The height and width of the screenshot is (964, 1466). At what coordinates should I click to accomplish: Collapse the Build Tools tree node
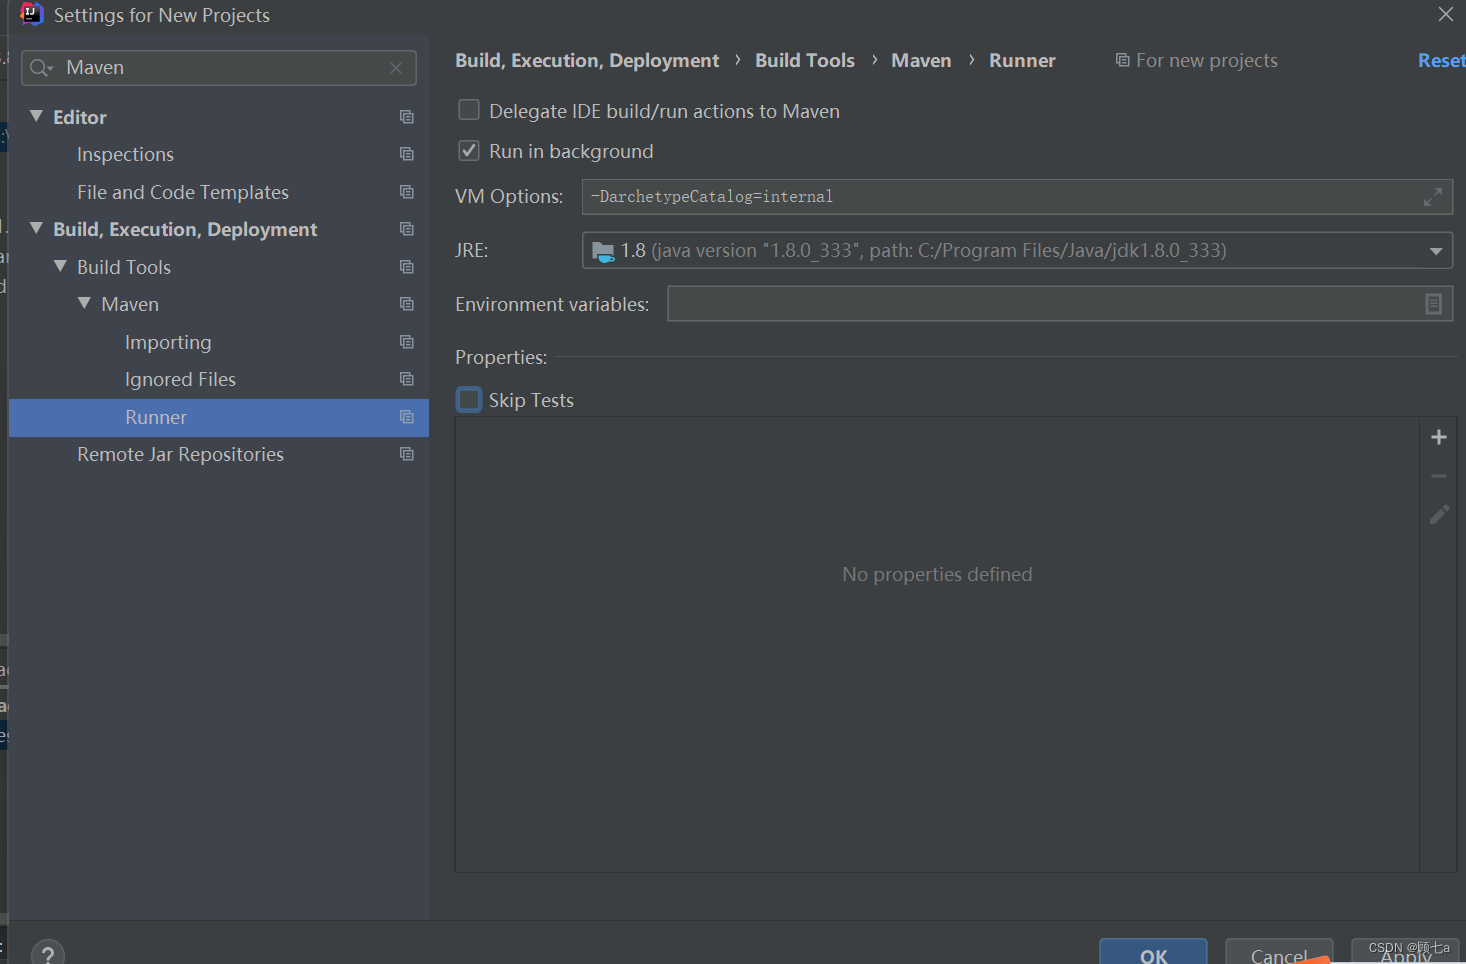point(60,266)
